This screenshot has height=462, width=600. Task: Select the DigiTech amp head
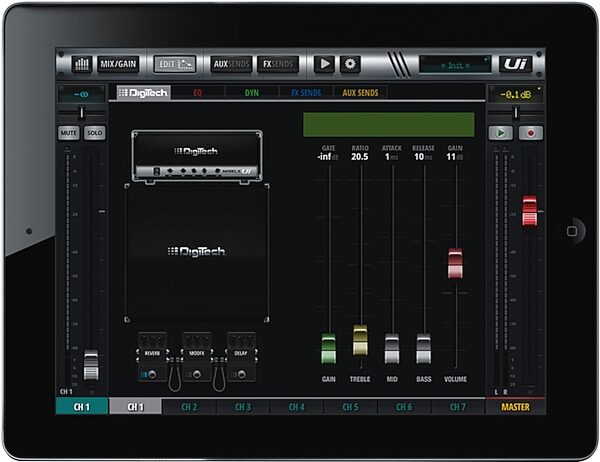tap(197, 156)
